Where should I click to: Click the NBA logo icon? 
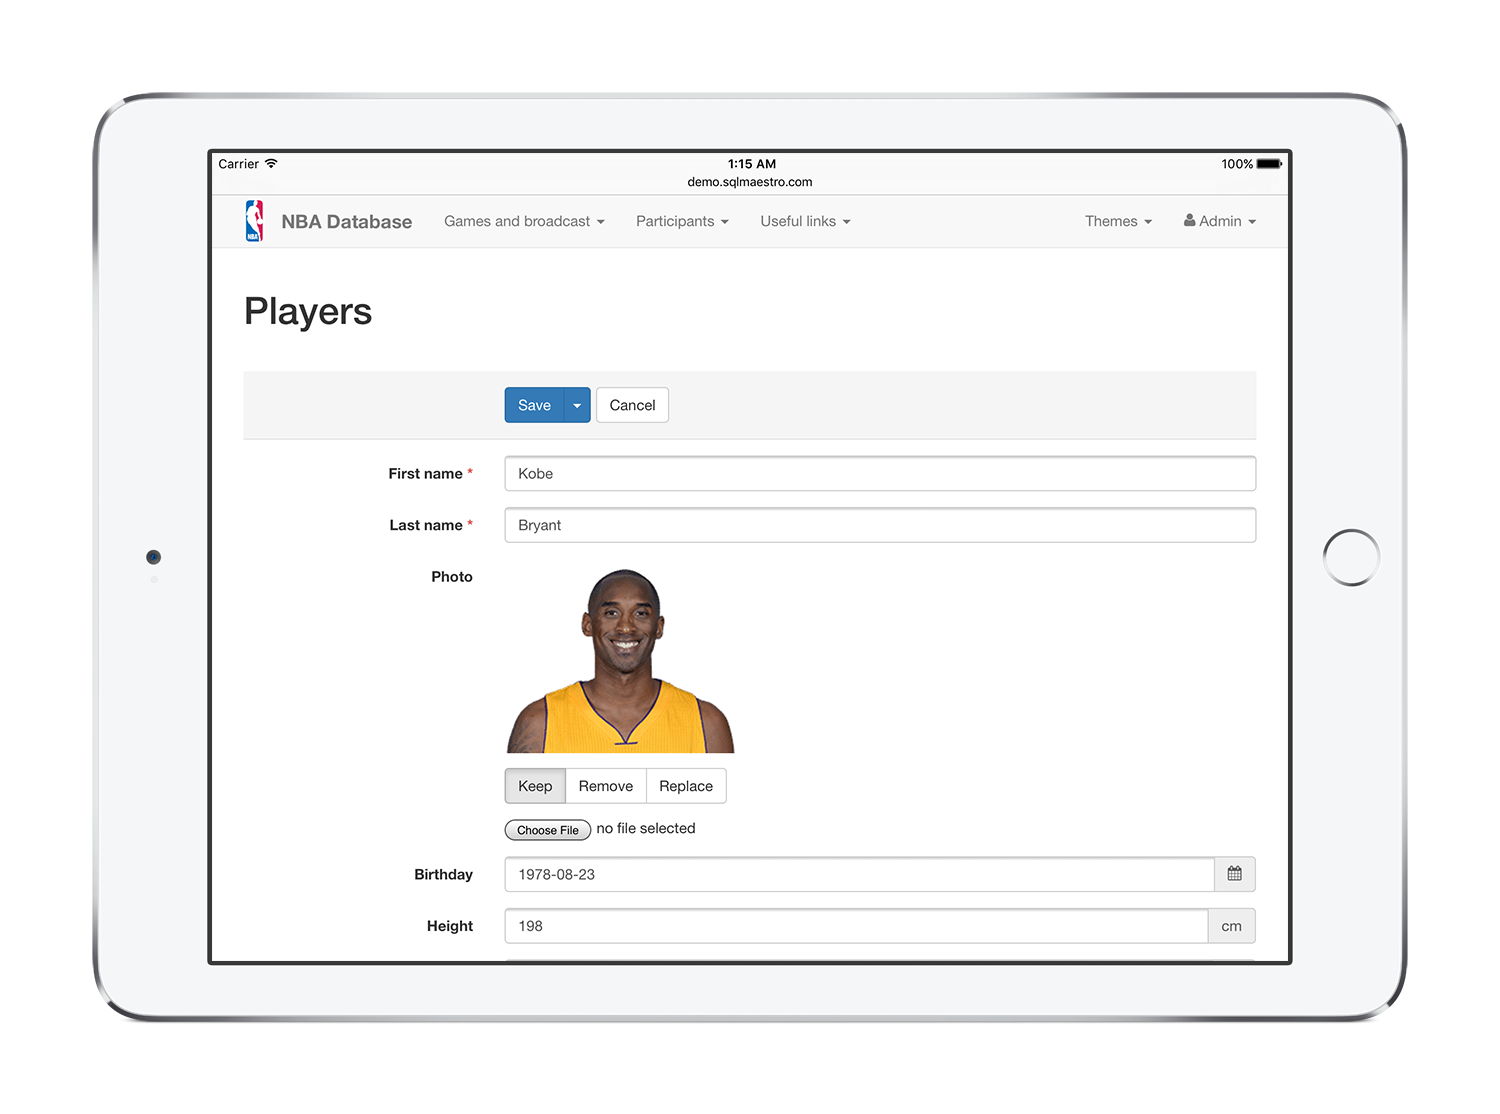pyautogui.click(x=254, y=221)
